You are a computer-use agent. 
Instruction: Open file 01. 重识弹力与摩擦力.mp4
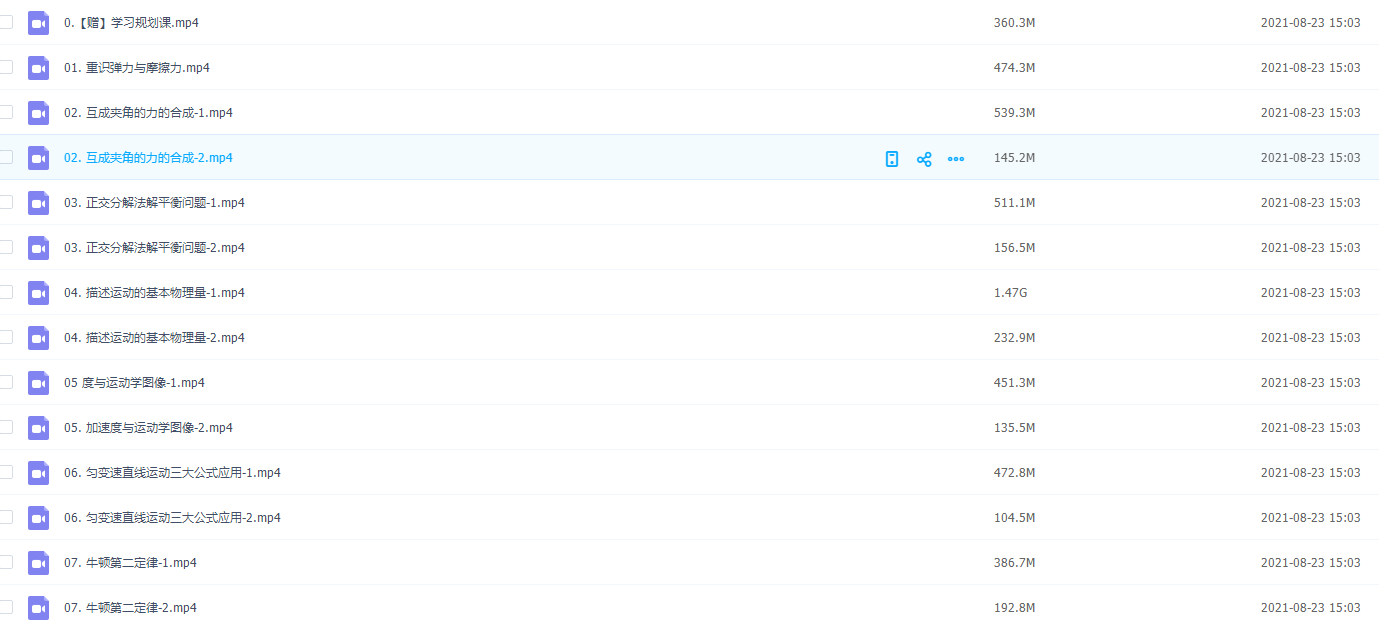coord(137,68)
